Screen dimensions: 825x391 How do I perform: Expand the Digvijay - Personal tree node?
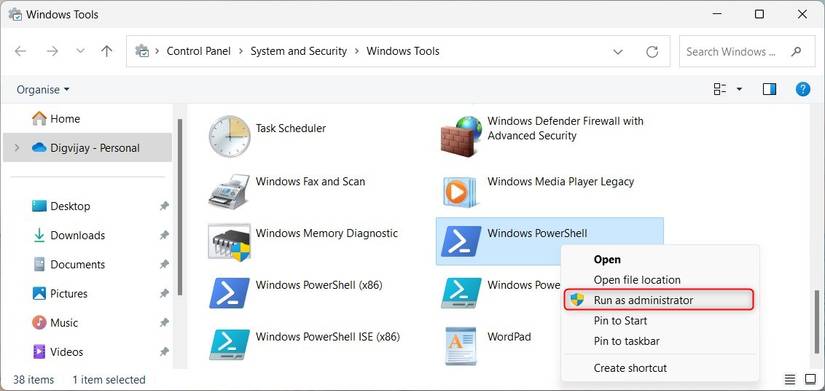(x=17, y=148)
